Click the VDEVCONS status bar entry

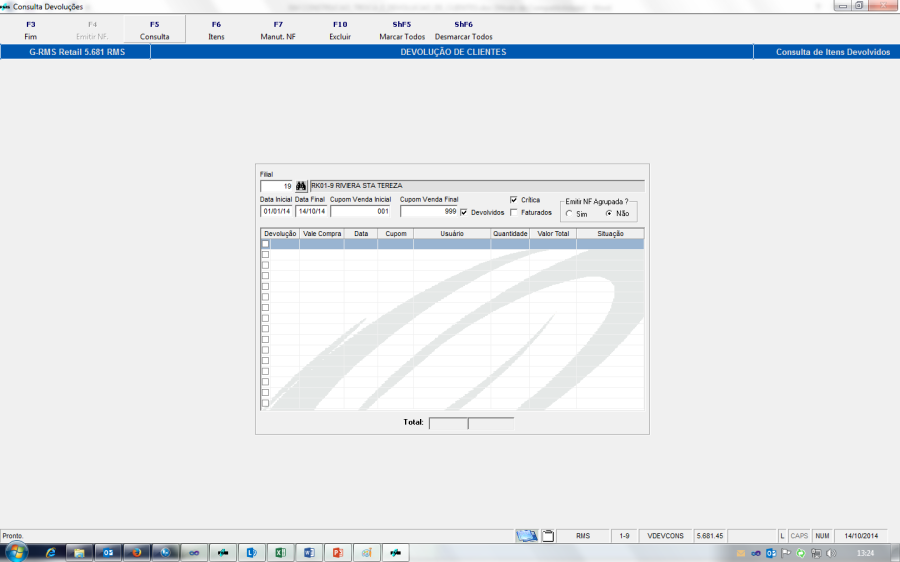tap(665, 536)
